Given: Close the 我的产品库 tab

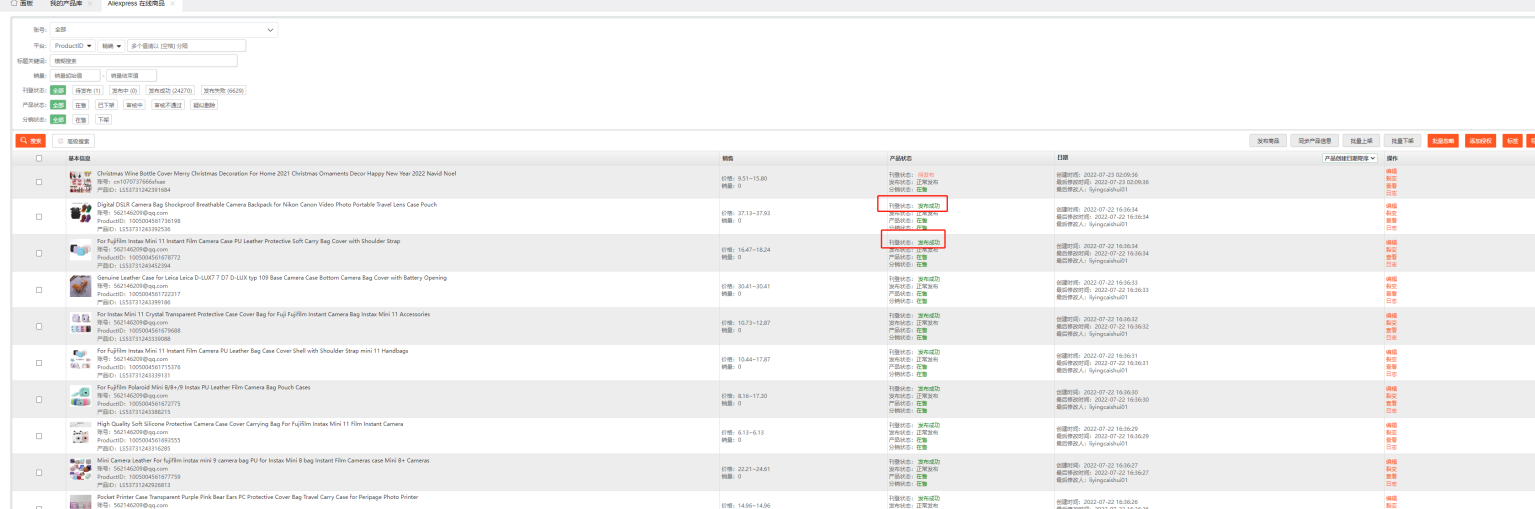Looking at the screenshot, I should pos(88,4).
